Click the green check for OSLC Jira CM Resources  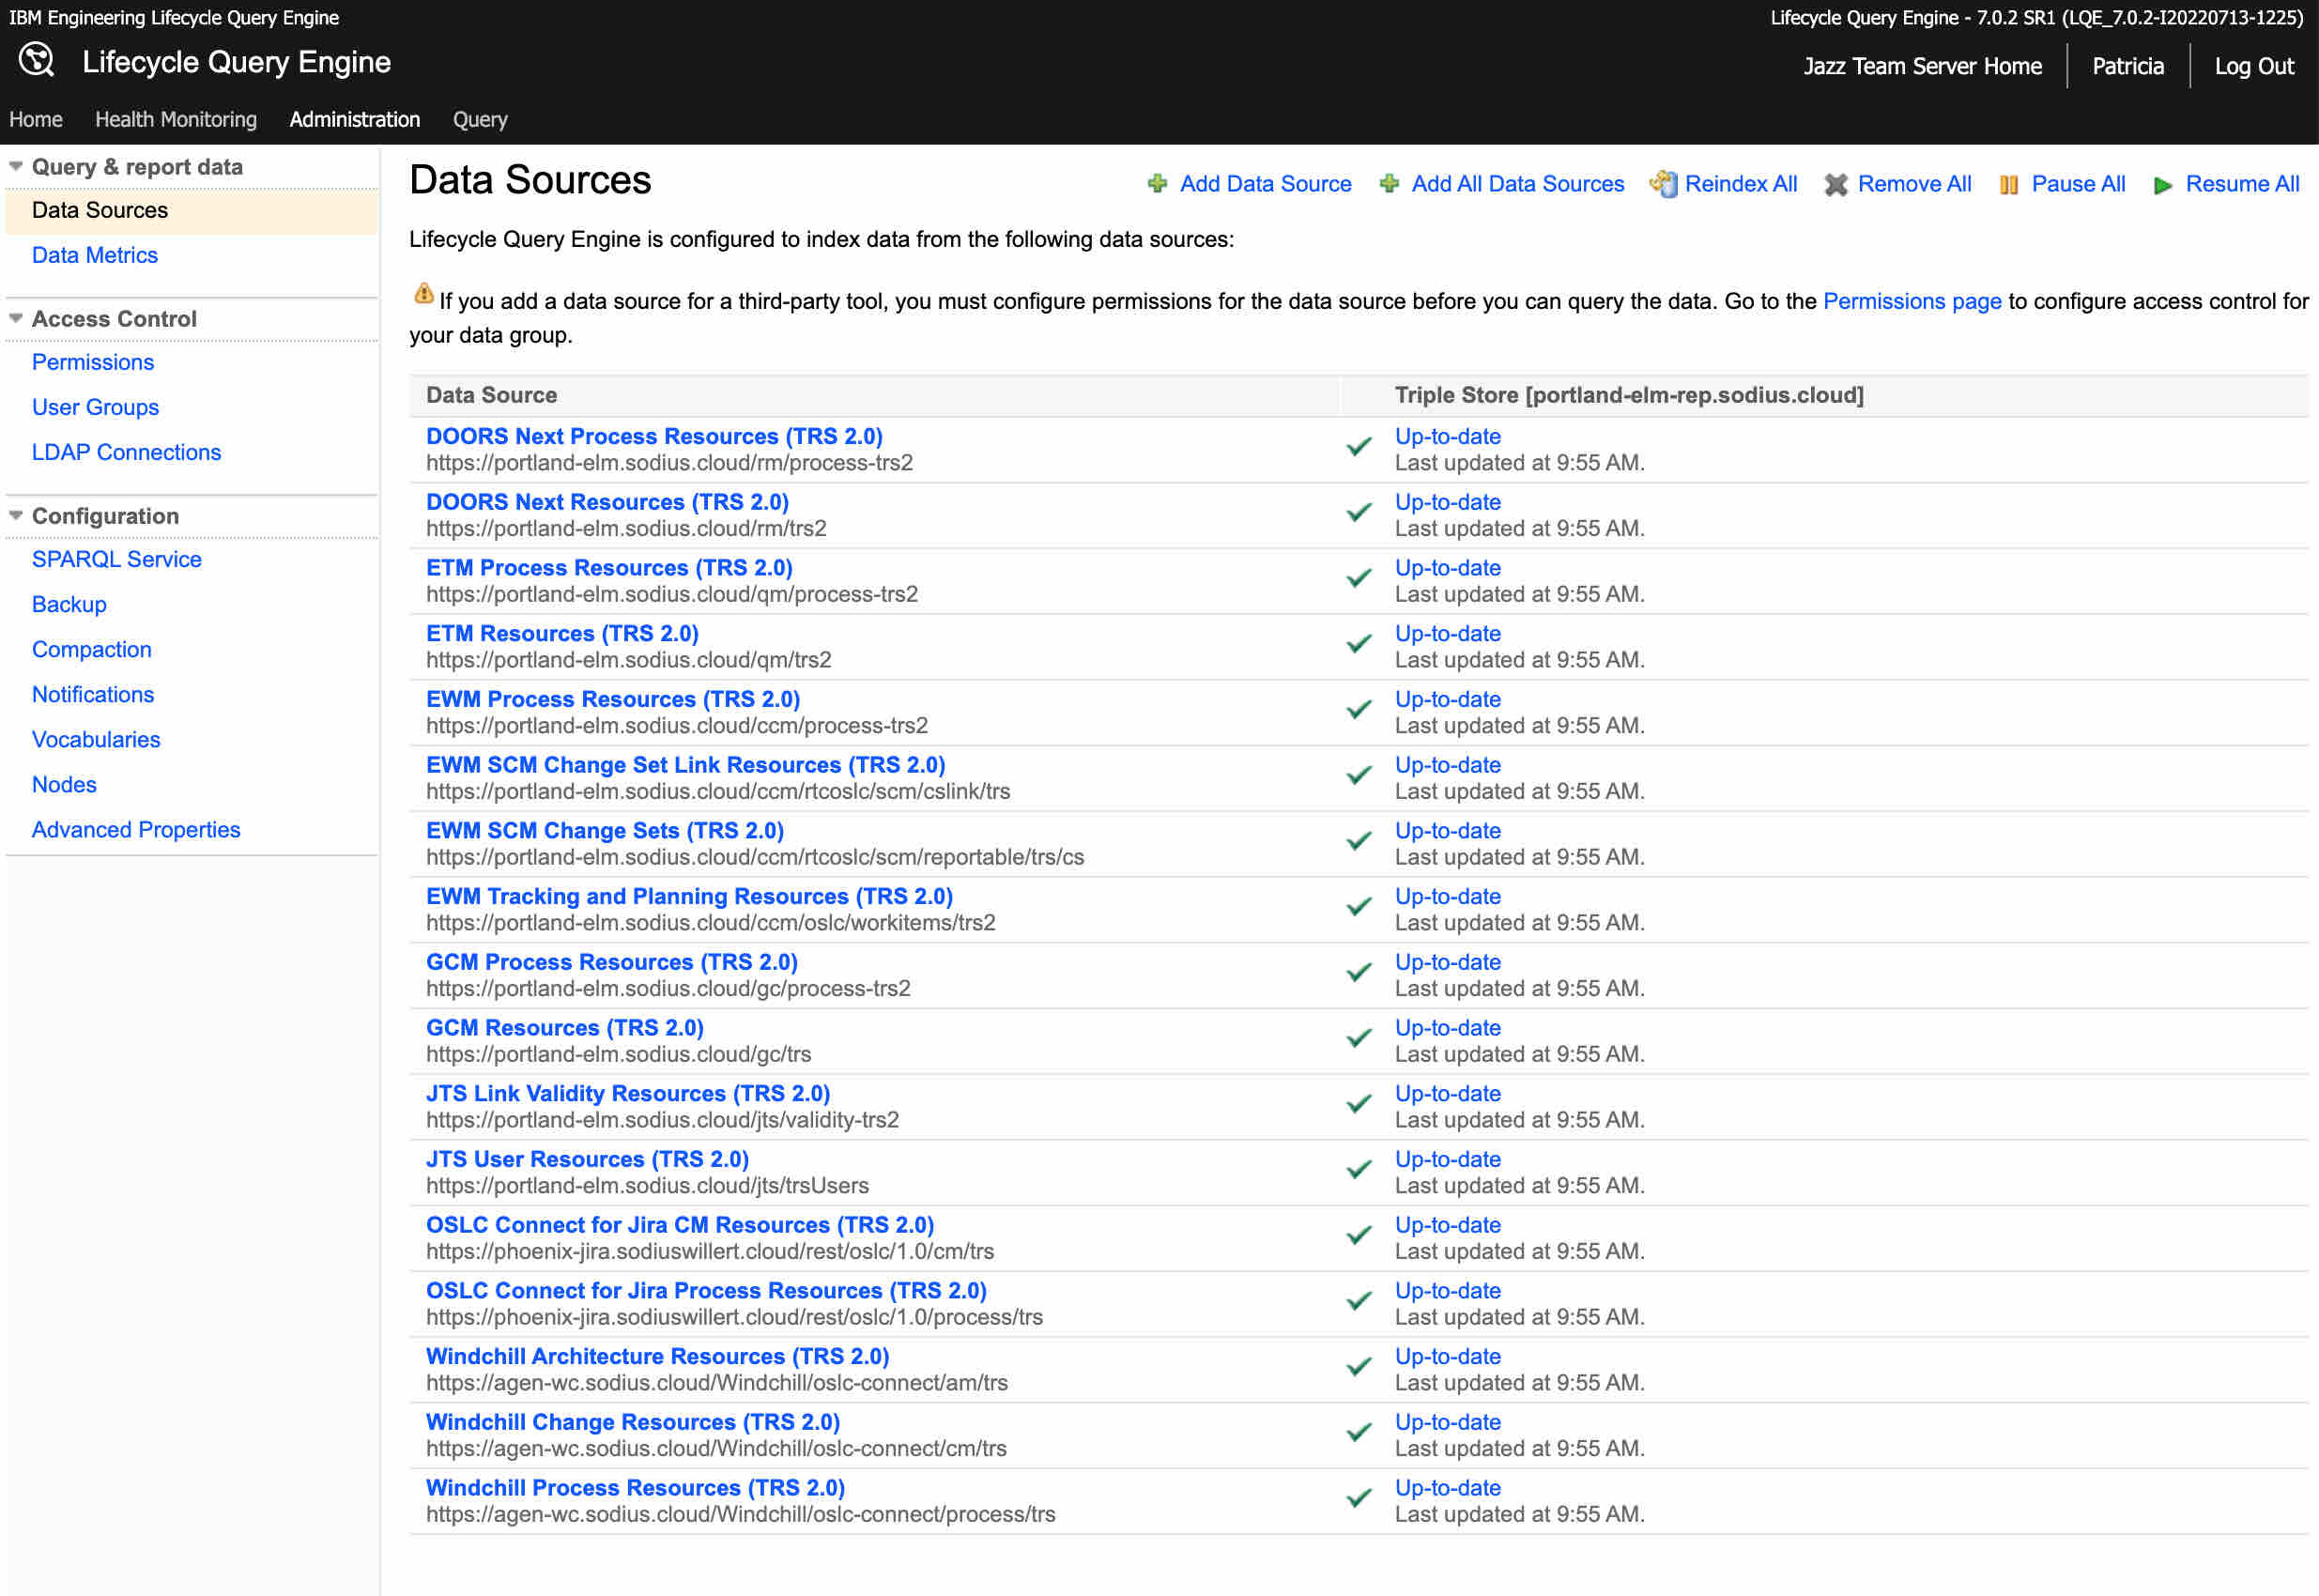click(x=1358, y=1236)
